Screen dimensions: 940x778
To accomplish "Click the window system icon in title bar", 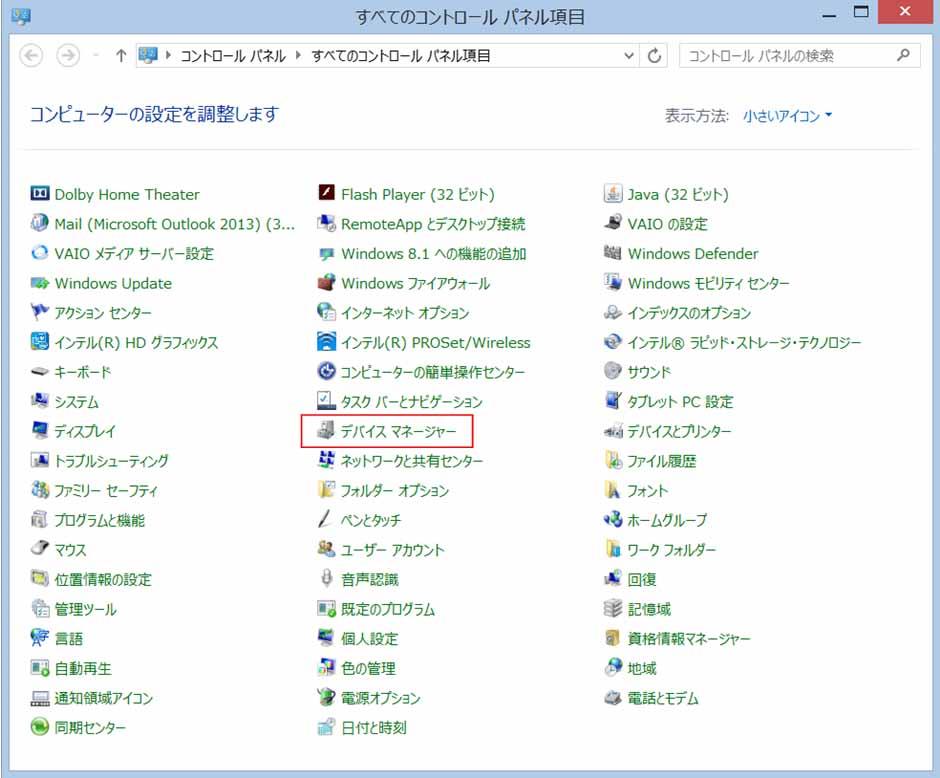I will pos(21,16).
